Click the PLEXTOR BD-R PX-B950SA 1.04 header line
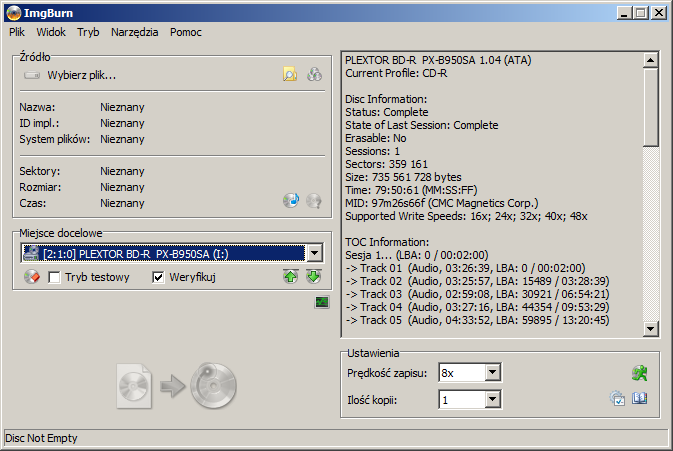The width and height of the screenshot is (673, 451). [x=438, y=60]
